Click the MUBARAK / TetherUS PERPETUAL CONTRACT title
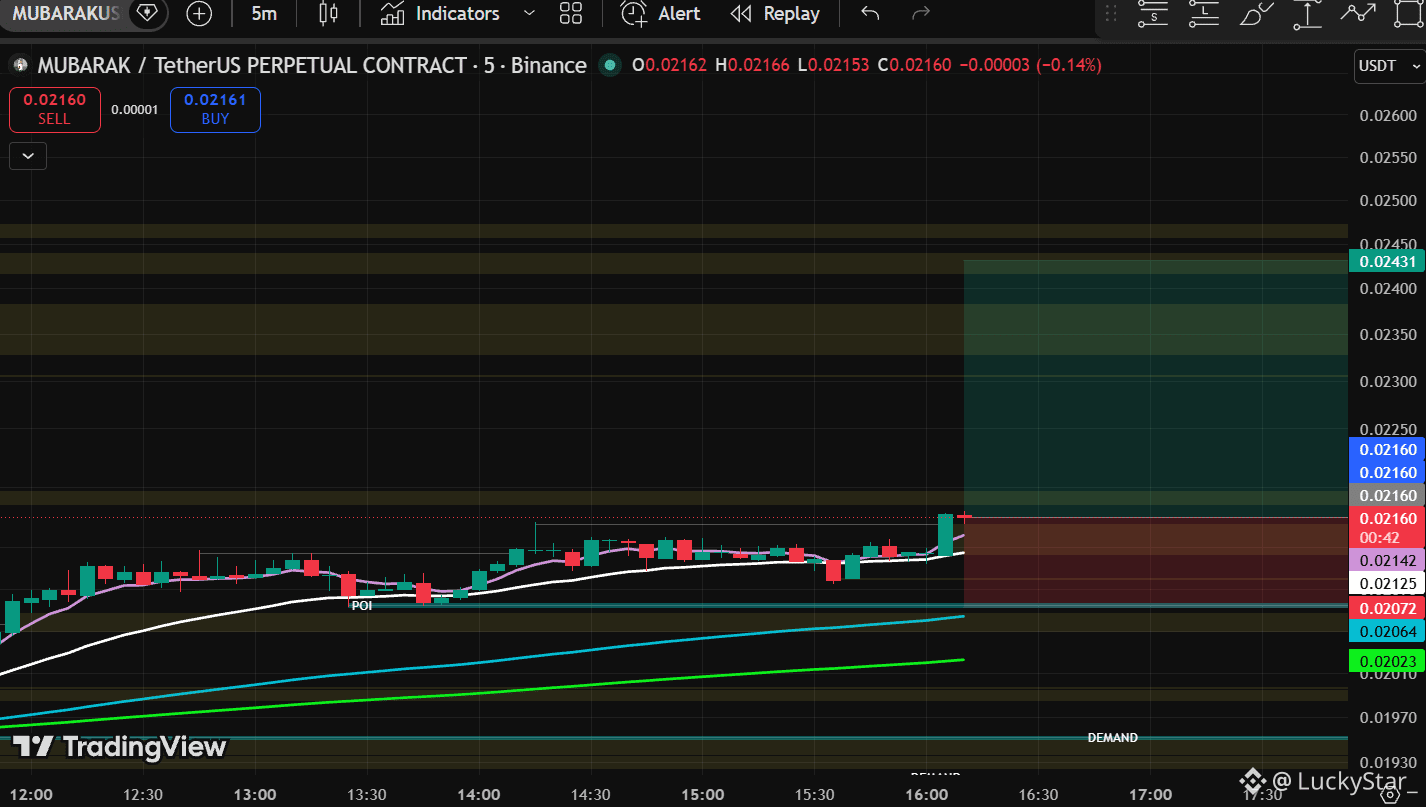 point(312,66)
